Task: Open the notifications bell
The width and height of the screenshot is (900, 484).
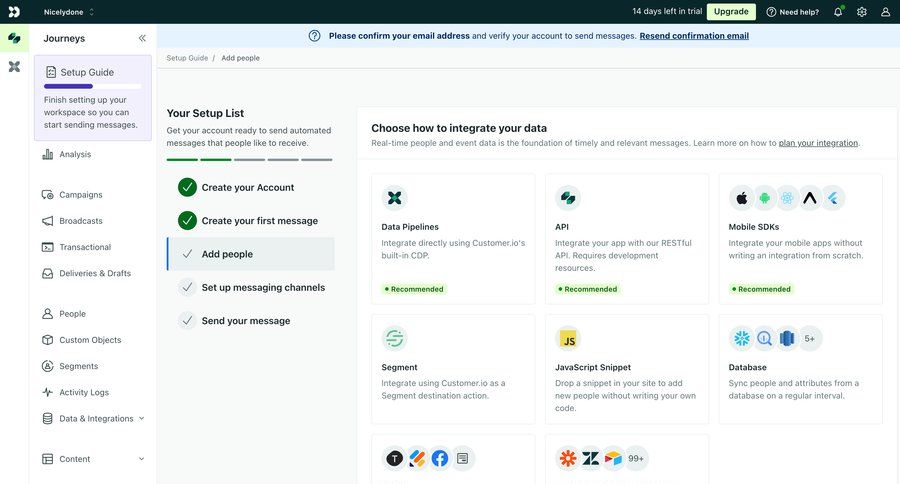Action: click(838, 11)
